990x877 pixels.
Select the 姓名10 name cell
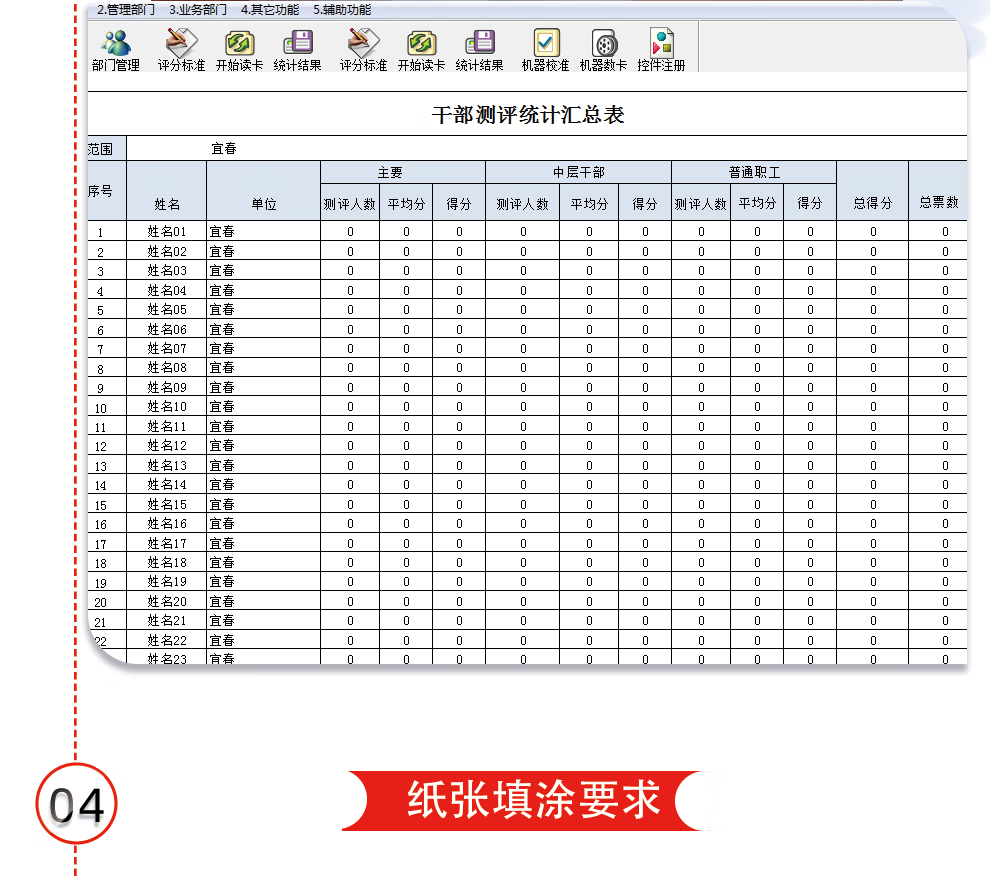pyautogui.click(x=167, y=407)
